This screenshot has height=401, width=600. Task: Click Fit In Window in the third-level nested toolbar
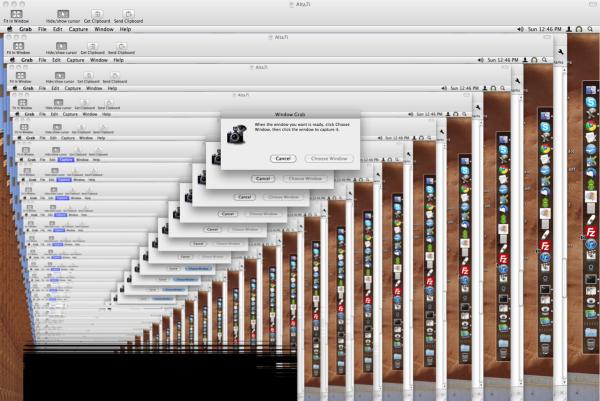[x=20, y=77]
